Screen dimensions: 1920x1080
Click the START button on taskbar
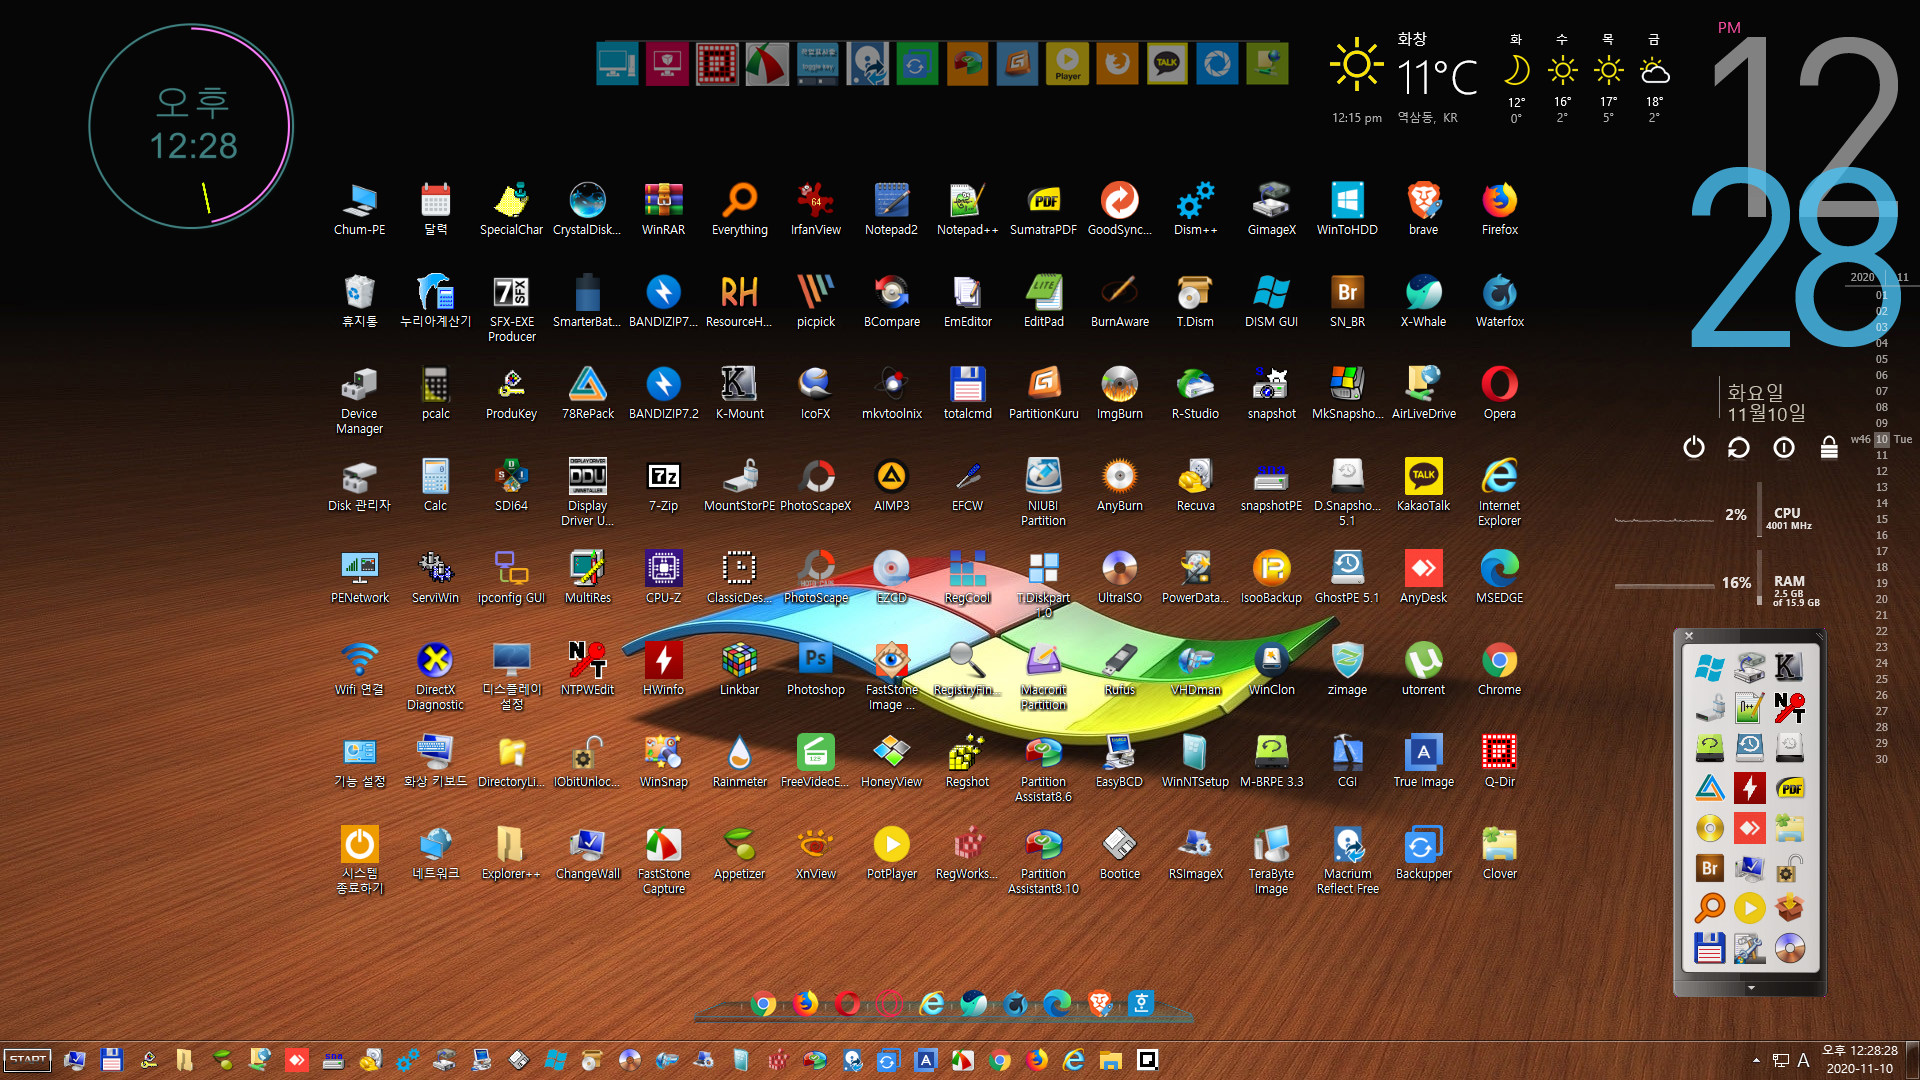(27, 1060)
